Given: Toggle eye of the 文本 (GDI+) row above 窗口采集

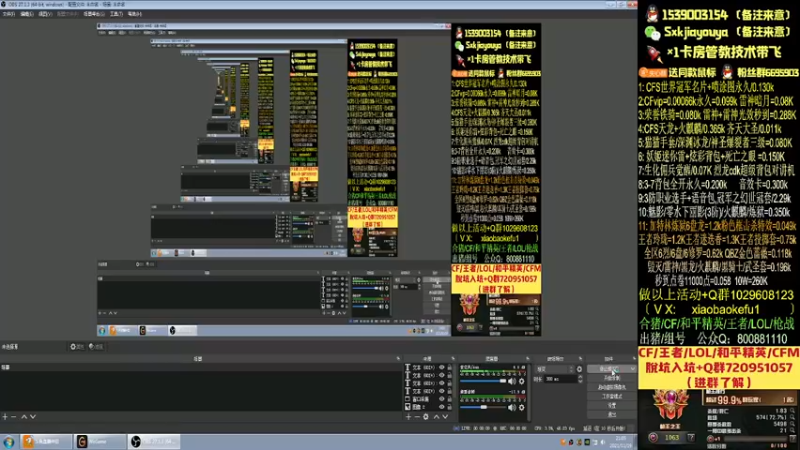Looking at the screenshot, I should [x=442, y=391].
